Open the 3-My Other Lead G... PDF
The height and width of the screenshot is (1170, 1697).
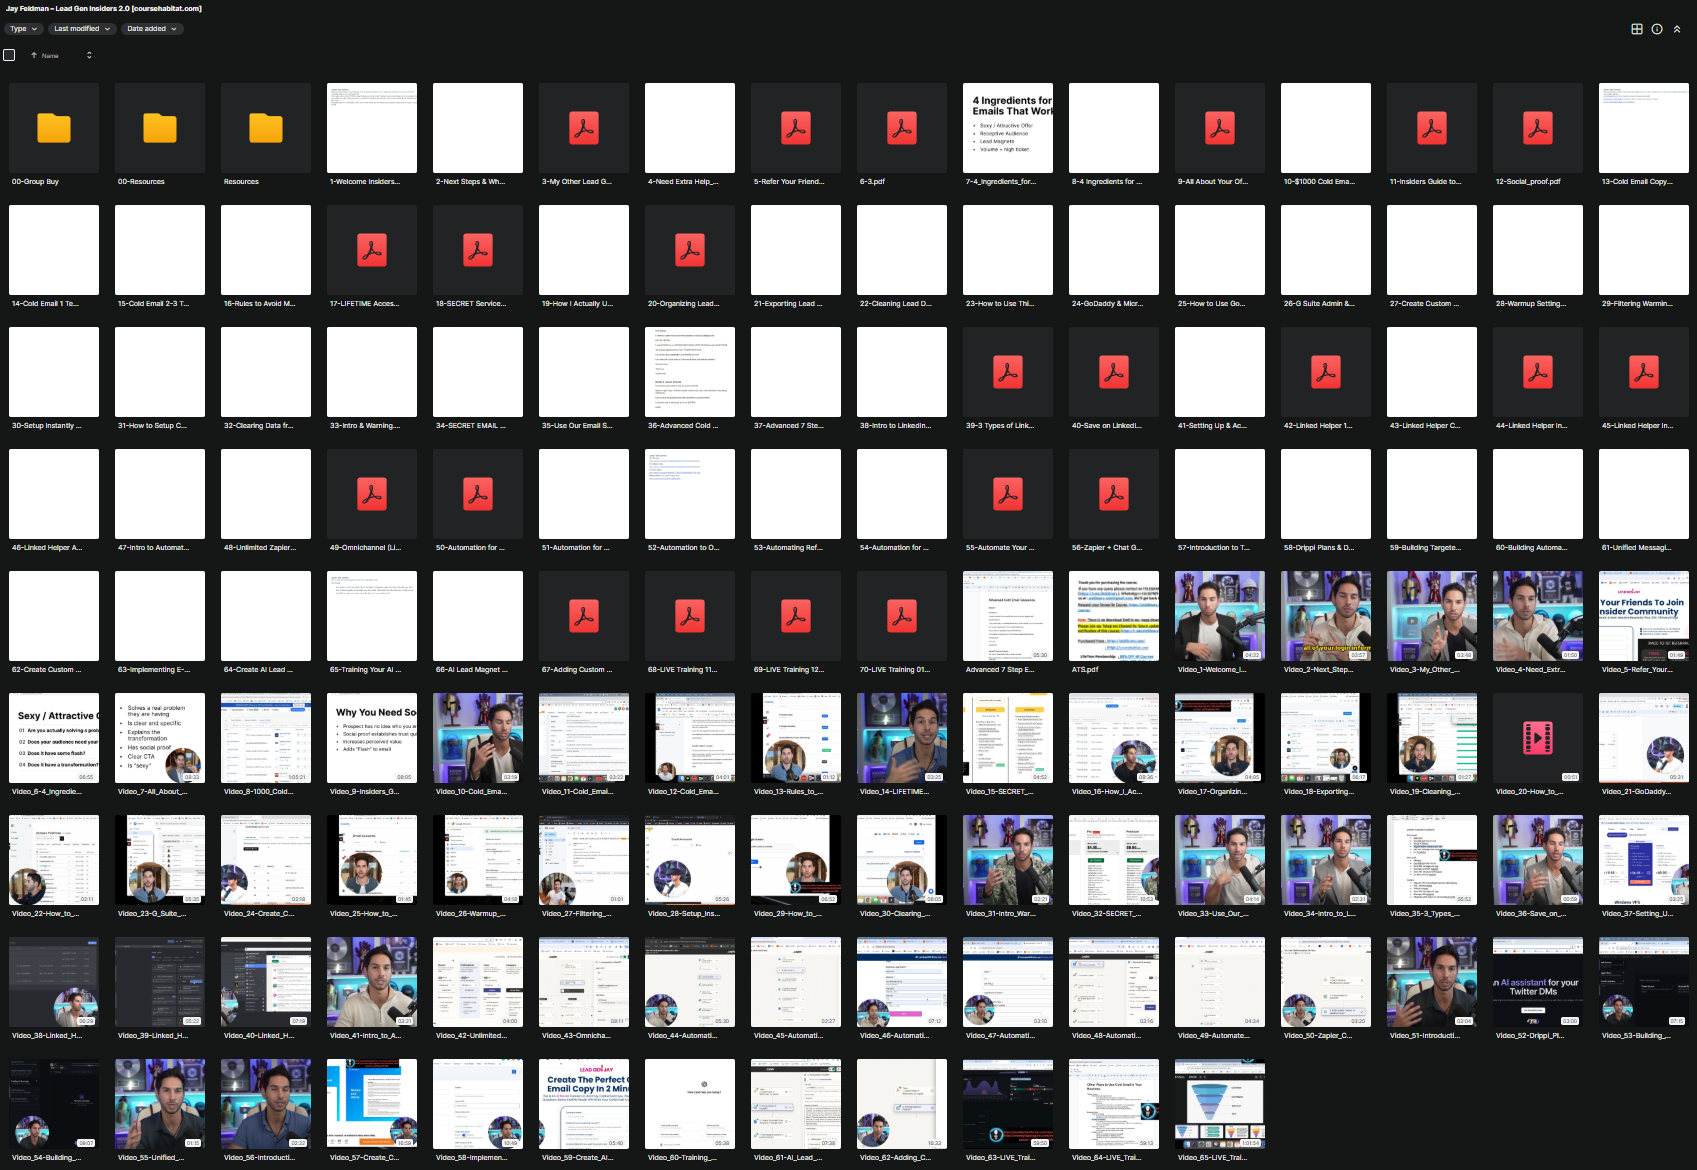point(584,128)
